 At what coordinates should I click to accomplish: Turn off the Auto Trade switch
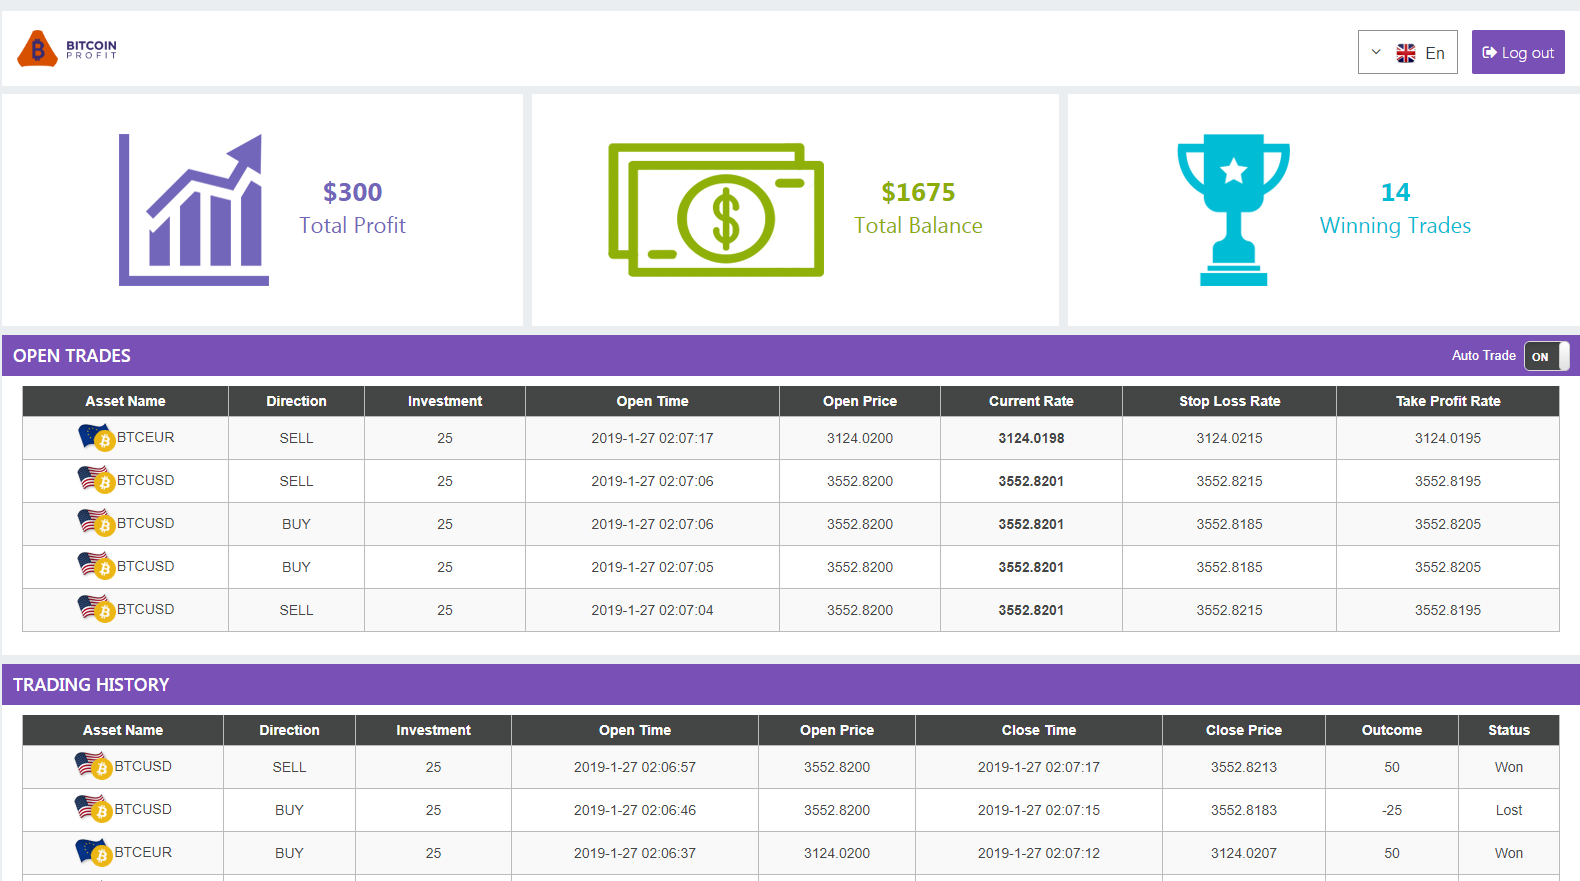pyautogui.click(x=1546, y=356)
